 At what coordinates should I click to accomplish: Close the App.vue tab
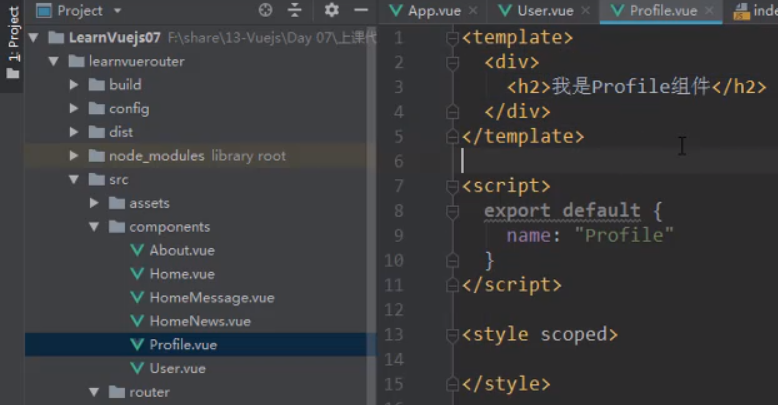[473, 11]
